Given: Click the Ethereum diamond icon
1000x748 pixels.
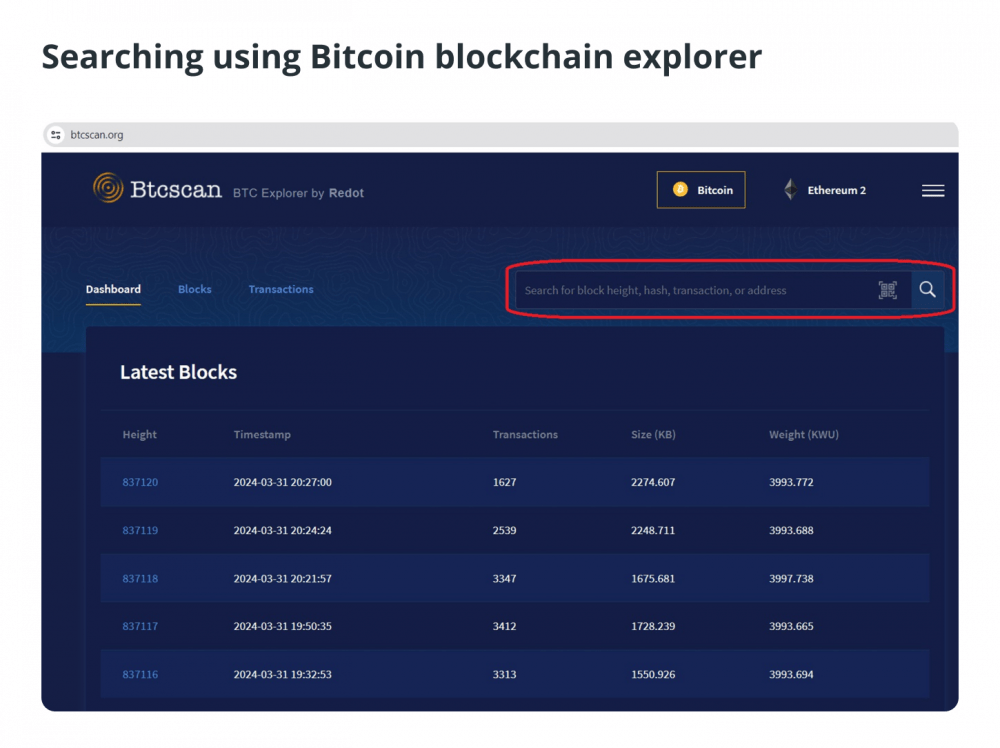Looking at the screenshot, I should 790,190.
